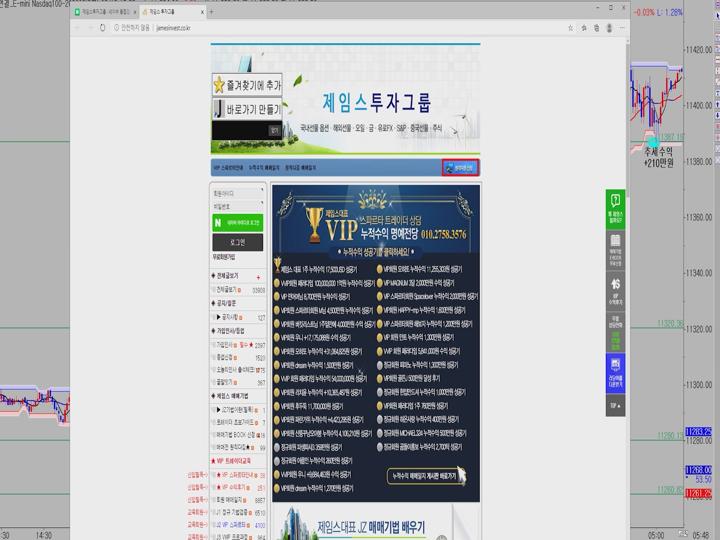Click the dollar-sign VIP floating sidebar icon
The height and width of the screenshot is (540, 720).
[x=615, y=292]
